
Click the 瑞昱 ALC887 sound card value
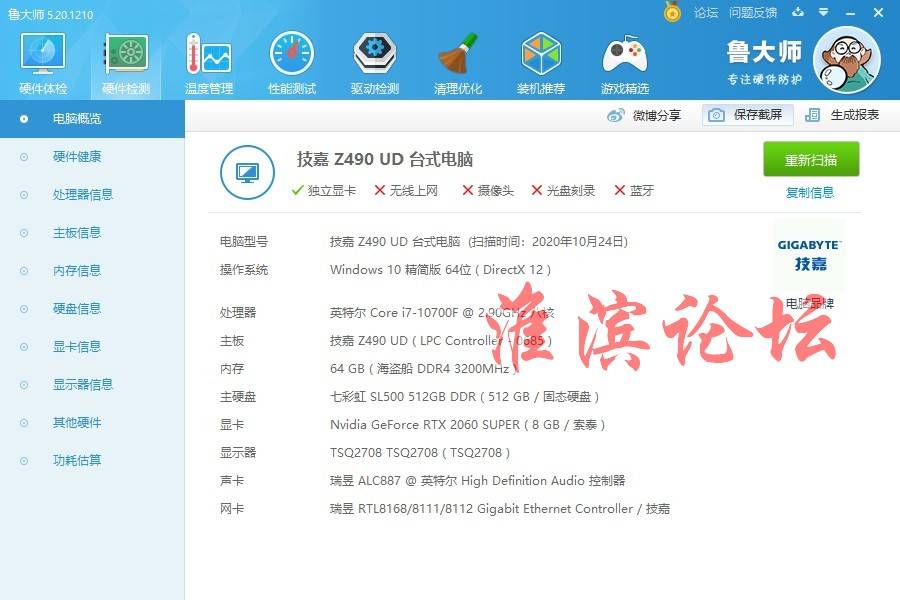pyautogui.click(x=478, y=481)
